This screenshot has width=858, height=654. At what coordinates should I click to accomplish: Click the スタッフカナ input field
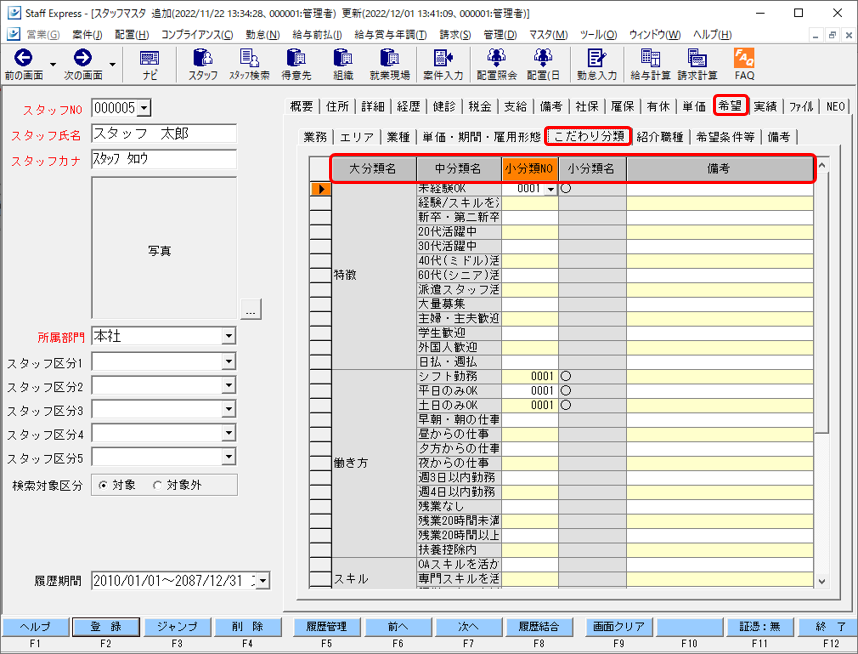tap(164, 159)
